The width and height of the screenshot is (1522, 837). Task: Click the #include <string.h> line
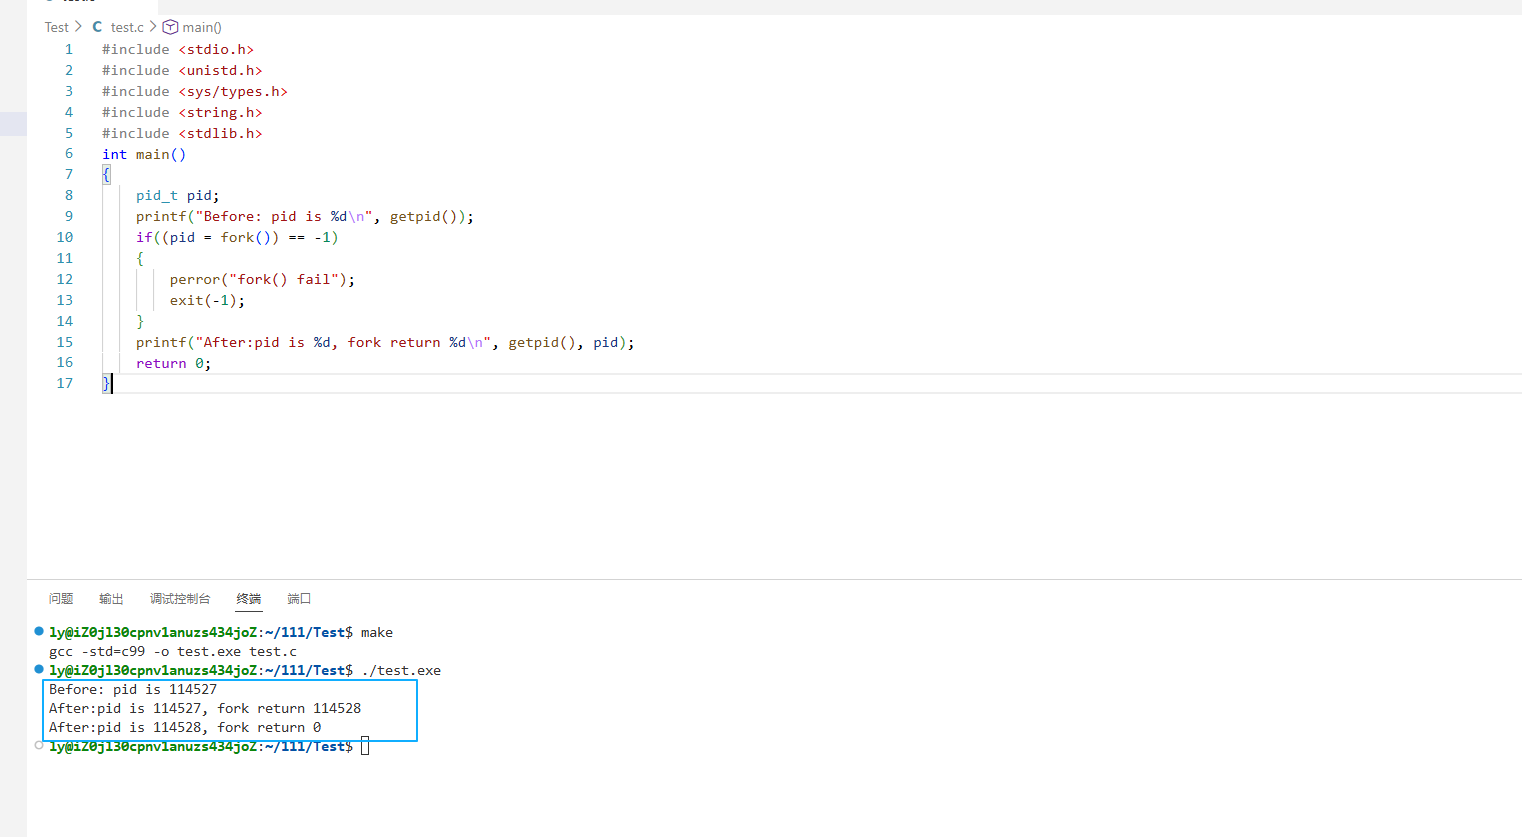[182, 112]
